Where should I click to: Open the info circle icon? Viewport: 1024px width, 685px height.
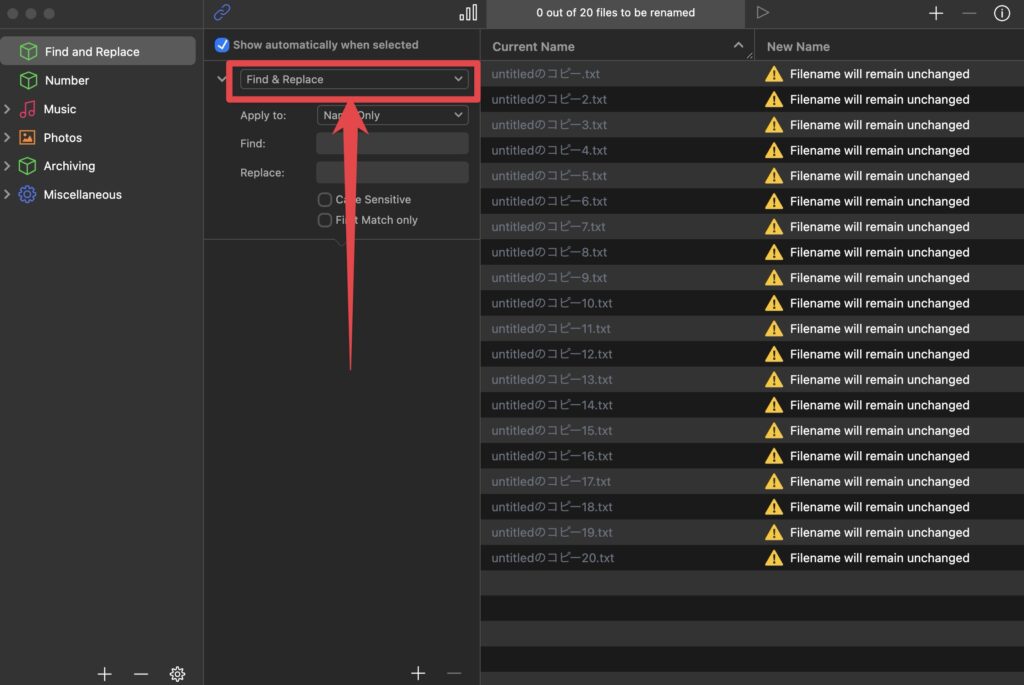click(x=1001, y=13)
